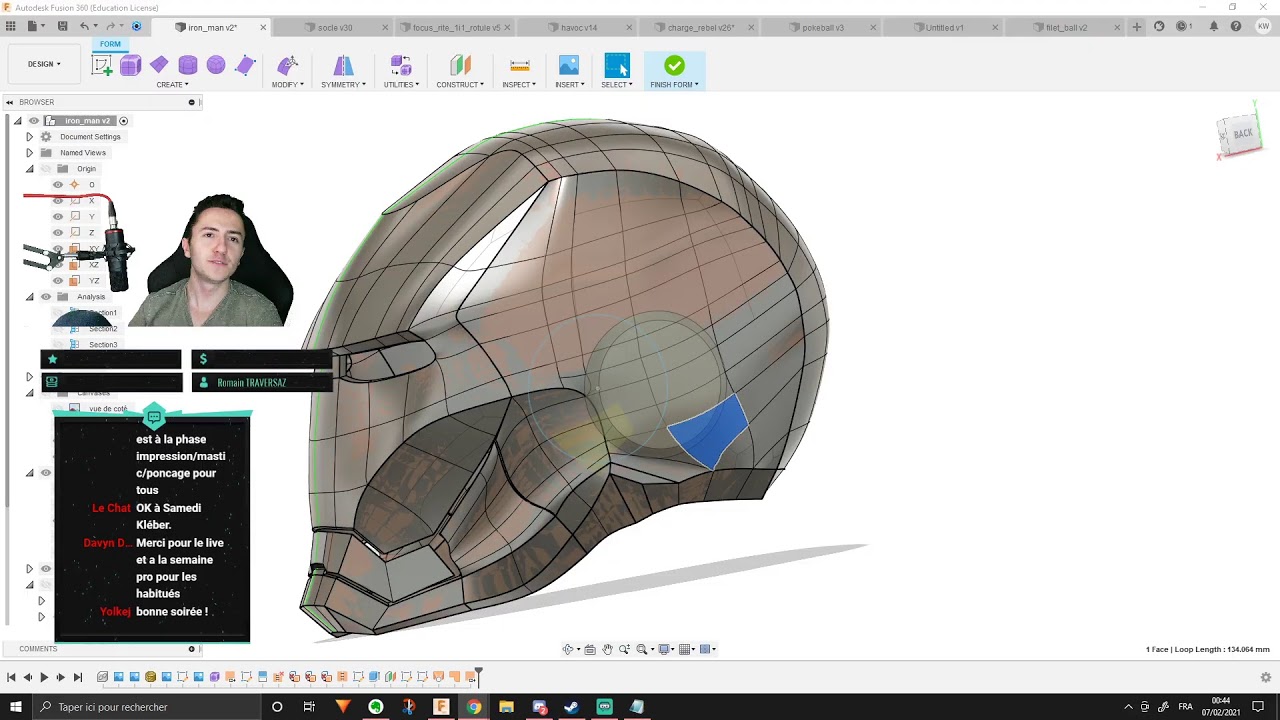
Task: Open the SYMMETRY dropdown menu
Action: coord(343,84)
